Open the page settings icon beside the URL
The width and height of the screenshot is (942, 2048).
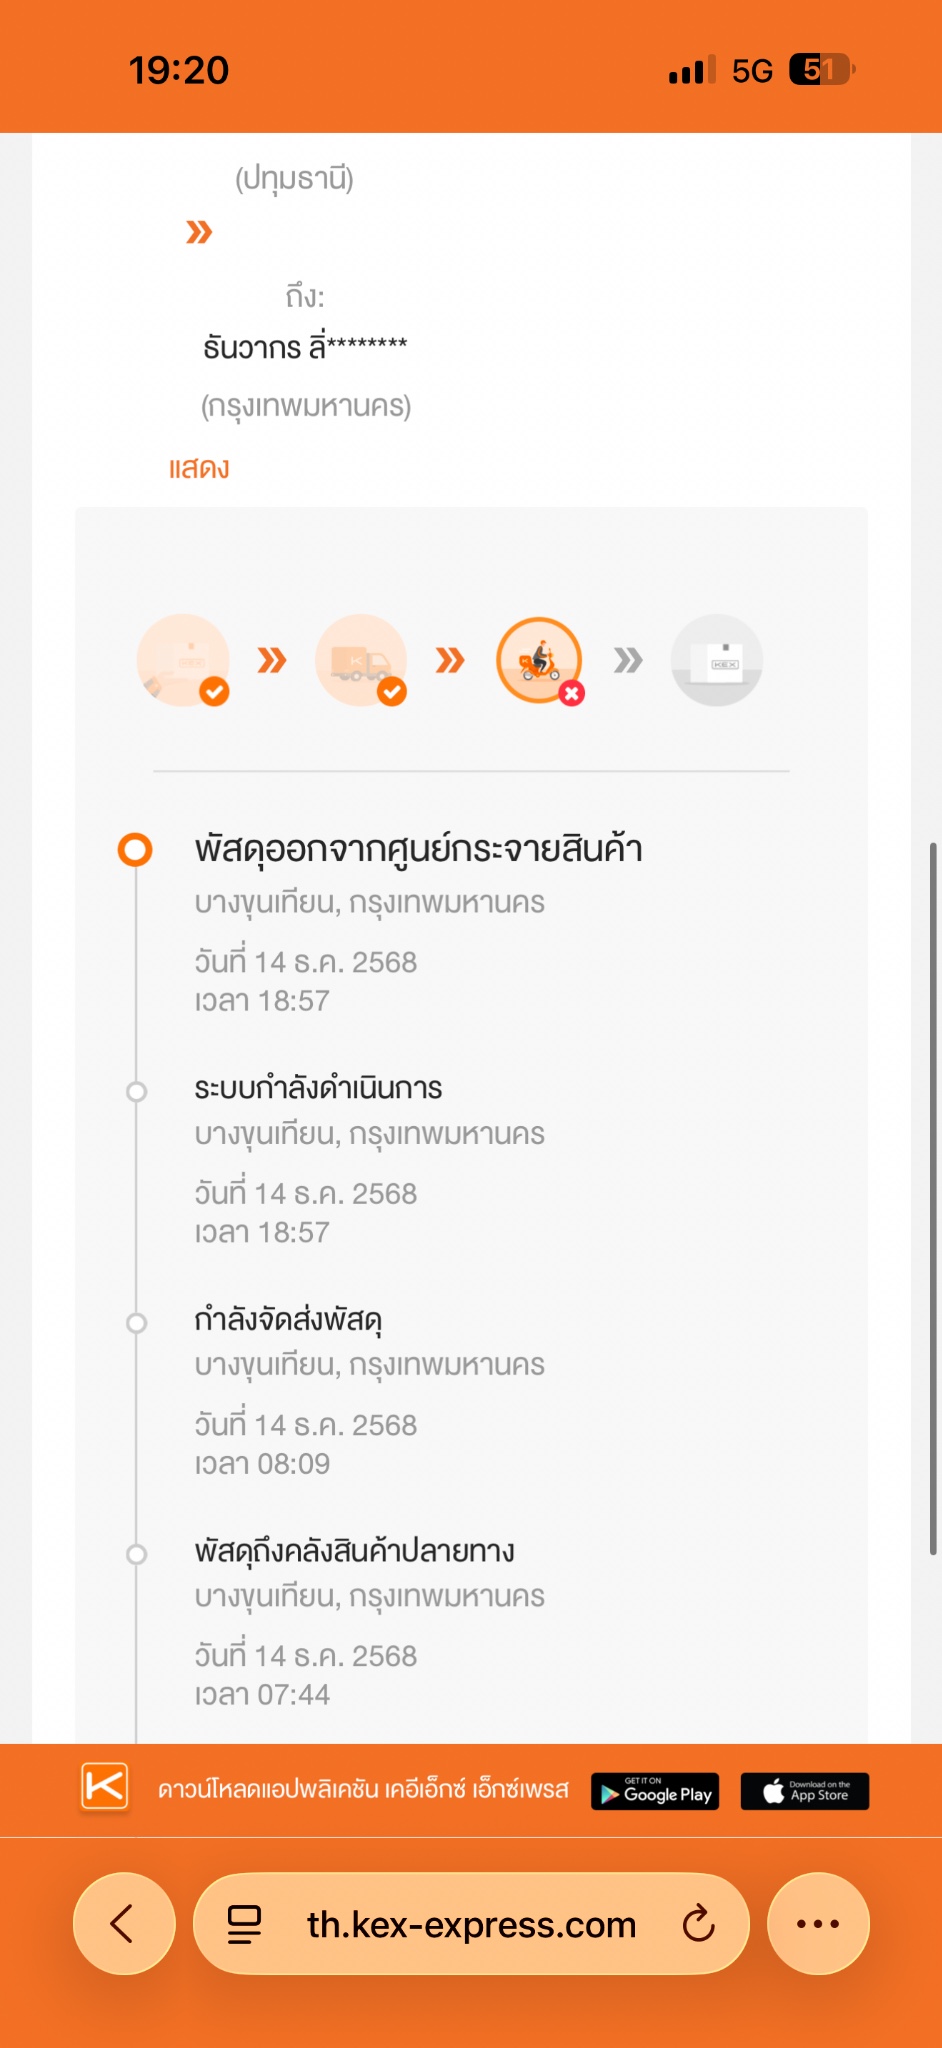click(244, 1923)
